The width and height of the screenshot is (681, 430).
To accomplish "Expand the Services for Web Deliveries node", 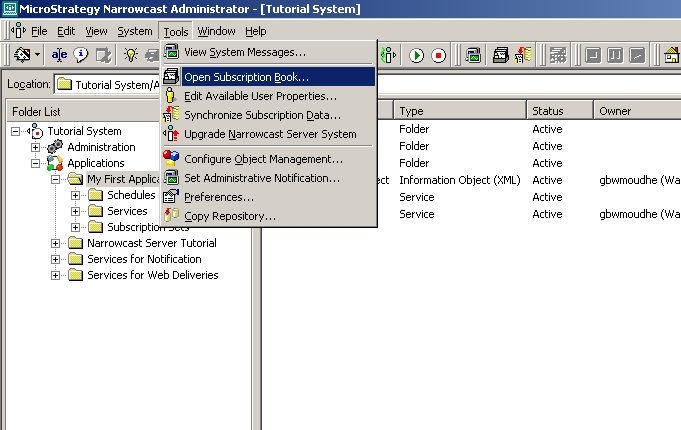I will 56,275.
